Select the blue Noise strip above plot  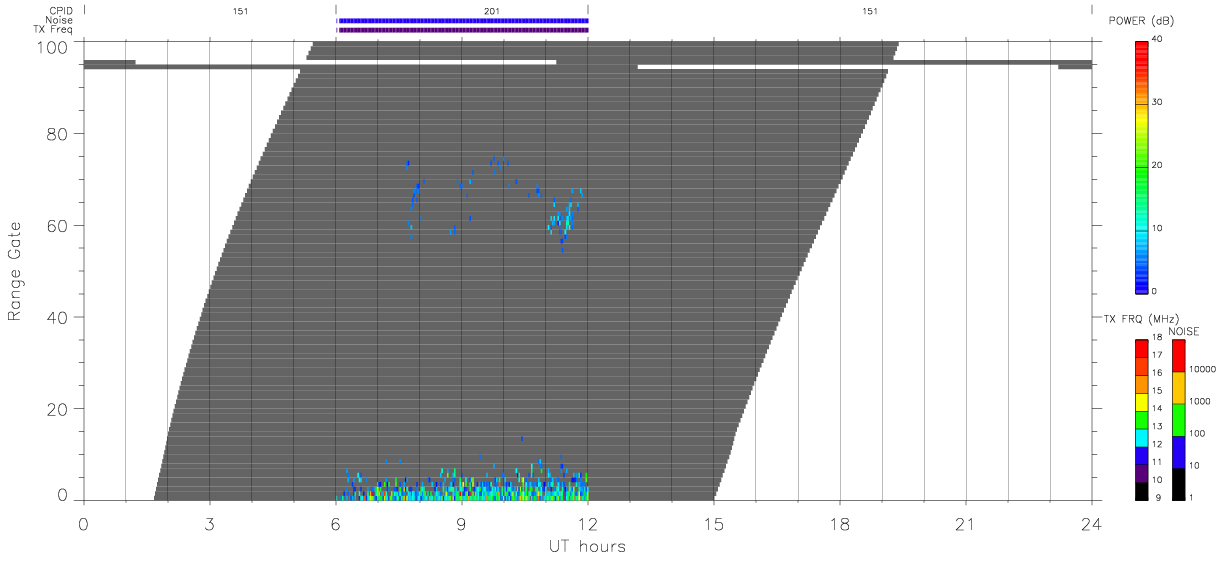[463, 20]
